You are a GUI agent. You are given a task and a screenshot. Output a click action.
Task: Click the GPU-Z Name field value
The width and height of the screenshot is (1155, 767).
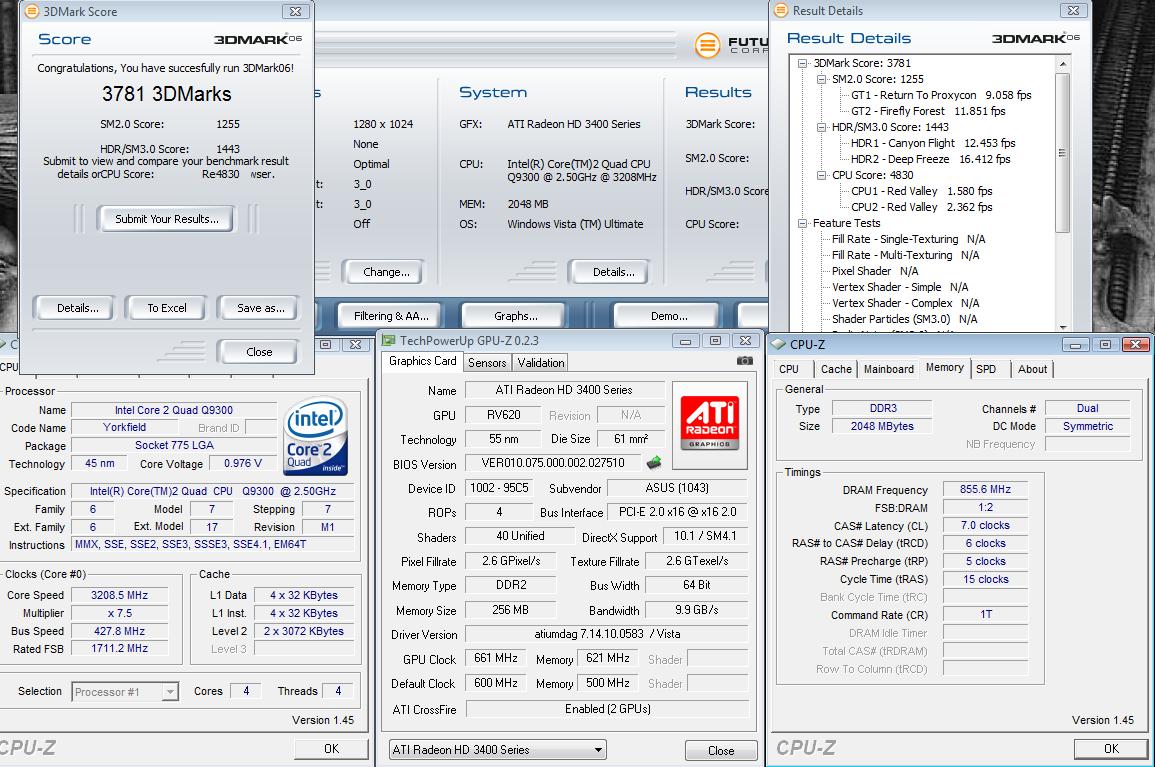(564, 390)
